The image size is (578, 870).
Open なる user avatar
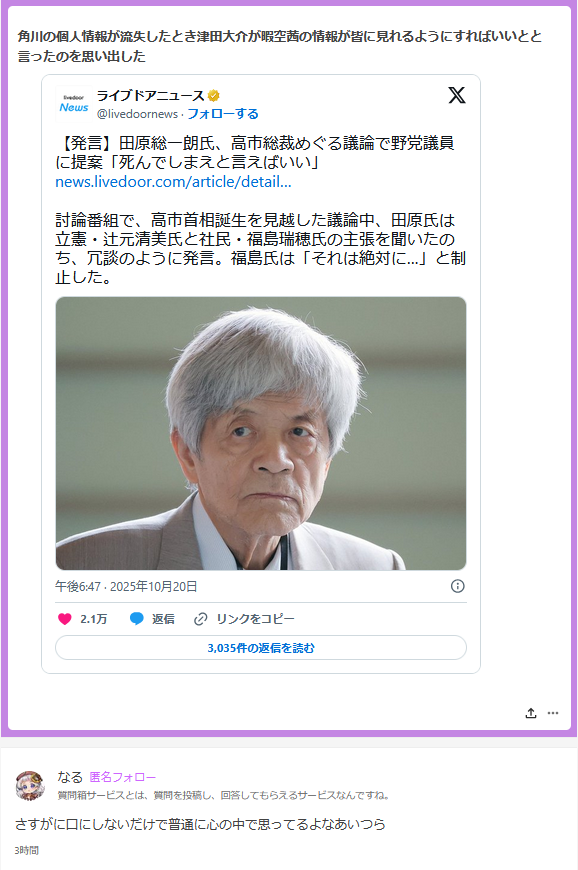point(30,785)
